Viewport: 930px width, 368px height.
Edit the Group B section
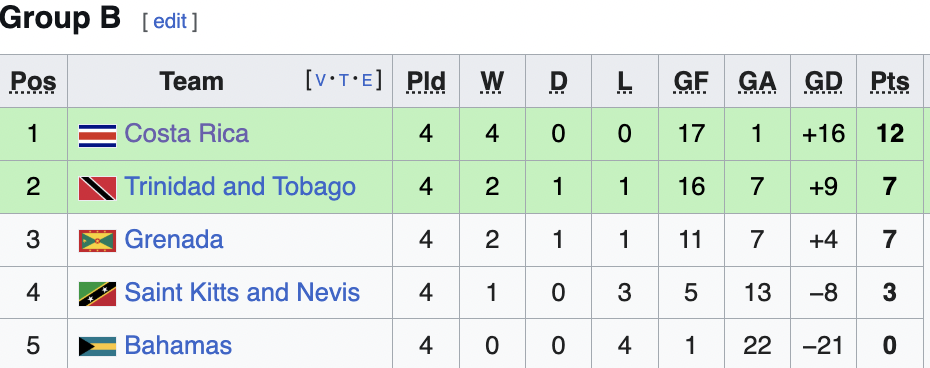click(170, 21)
